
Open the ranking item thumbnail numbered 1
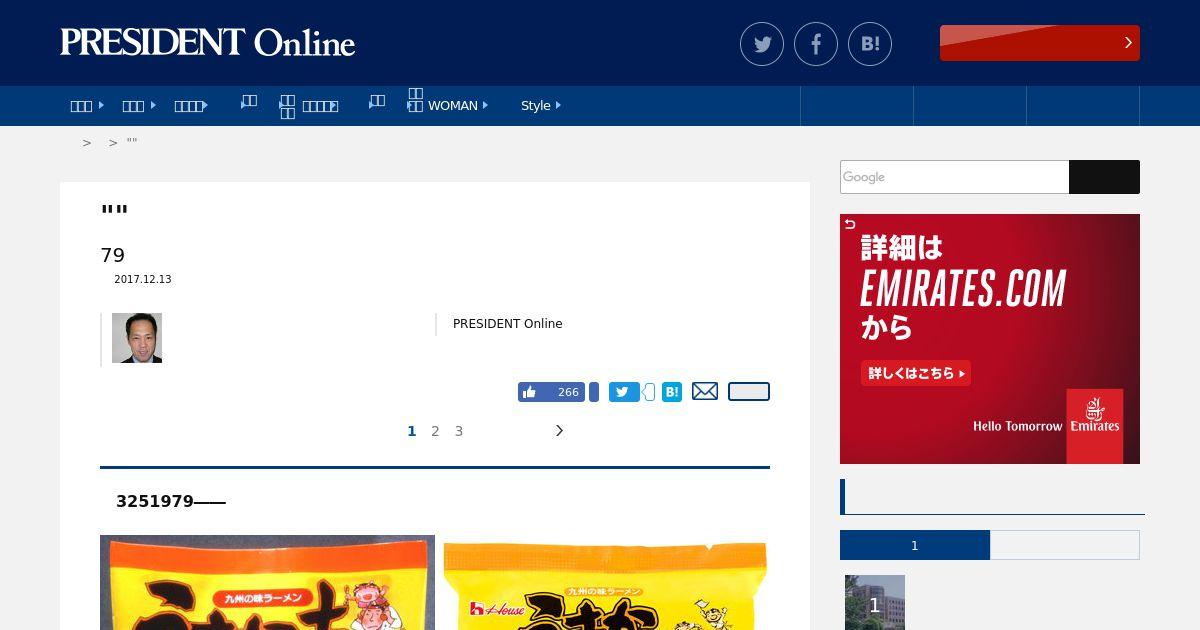875,602
